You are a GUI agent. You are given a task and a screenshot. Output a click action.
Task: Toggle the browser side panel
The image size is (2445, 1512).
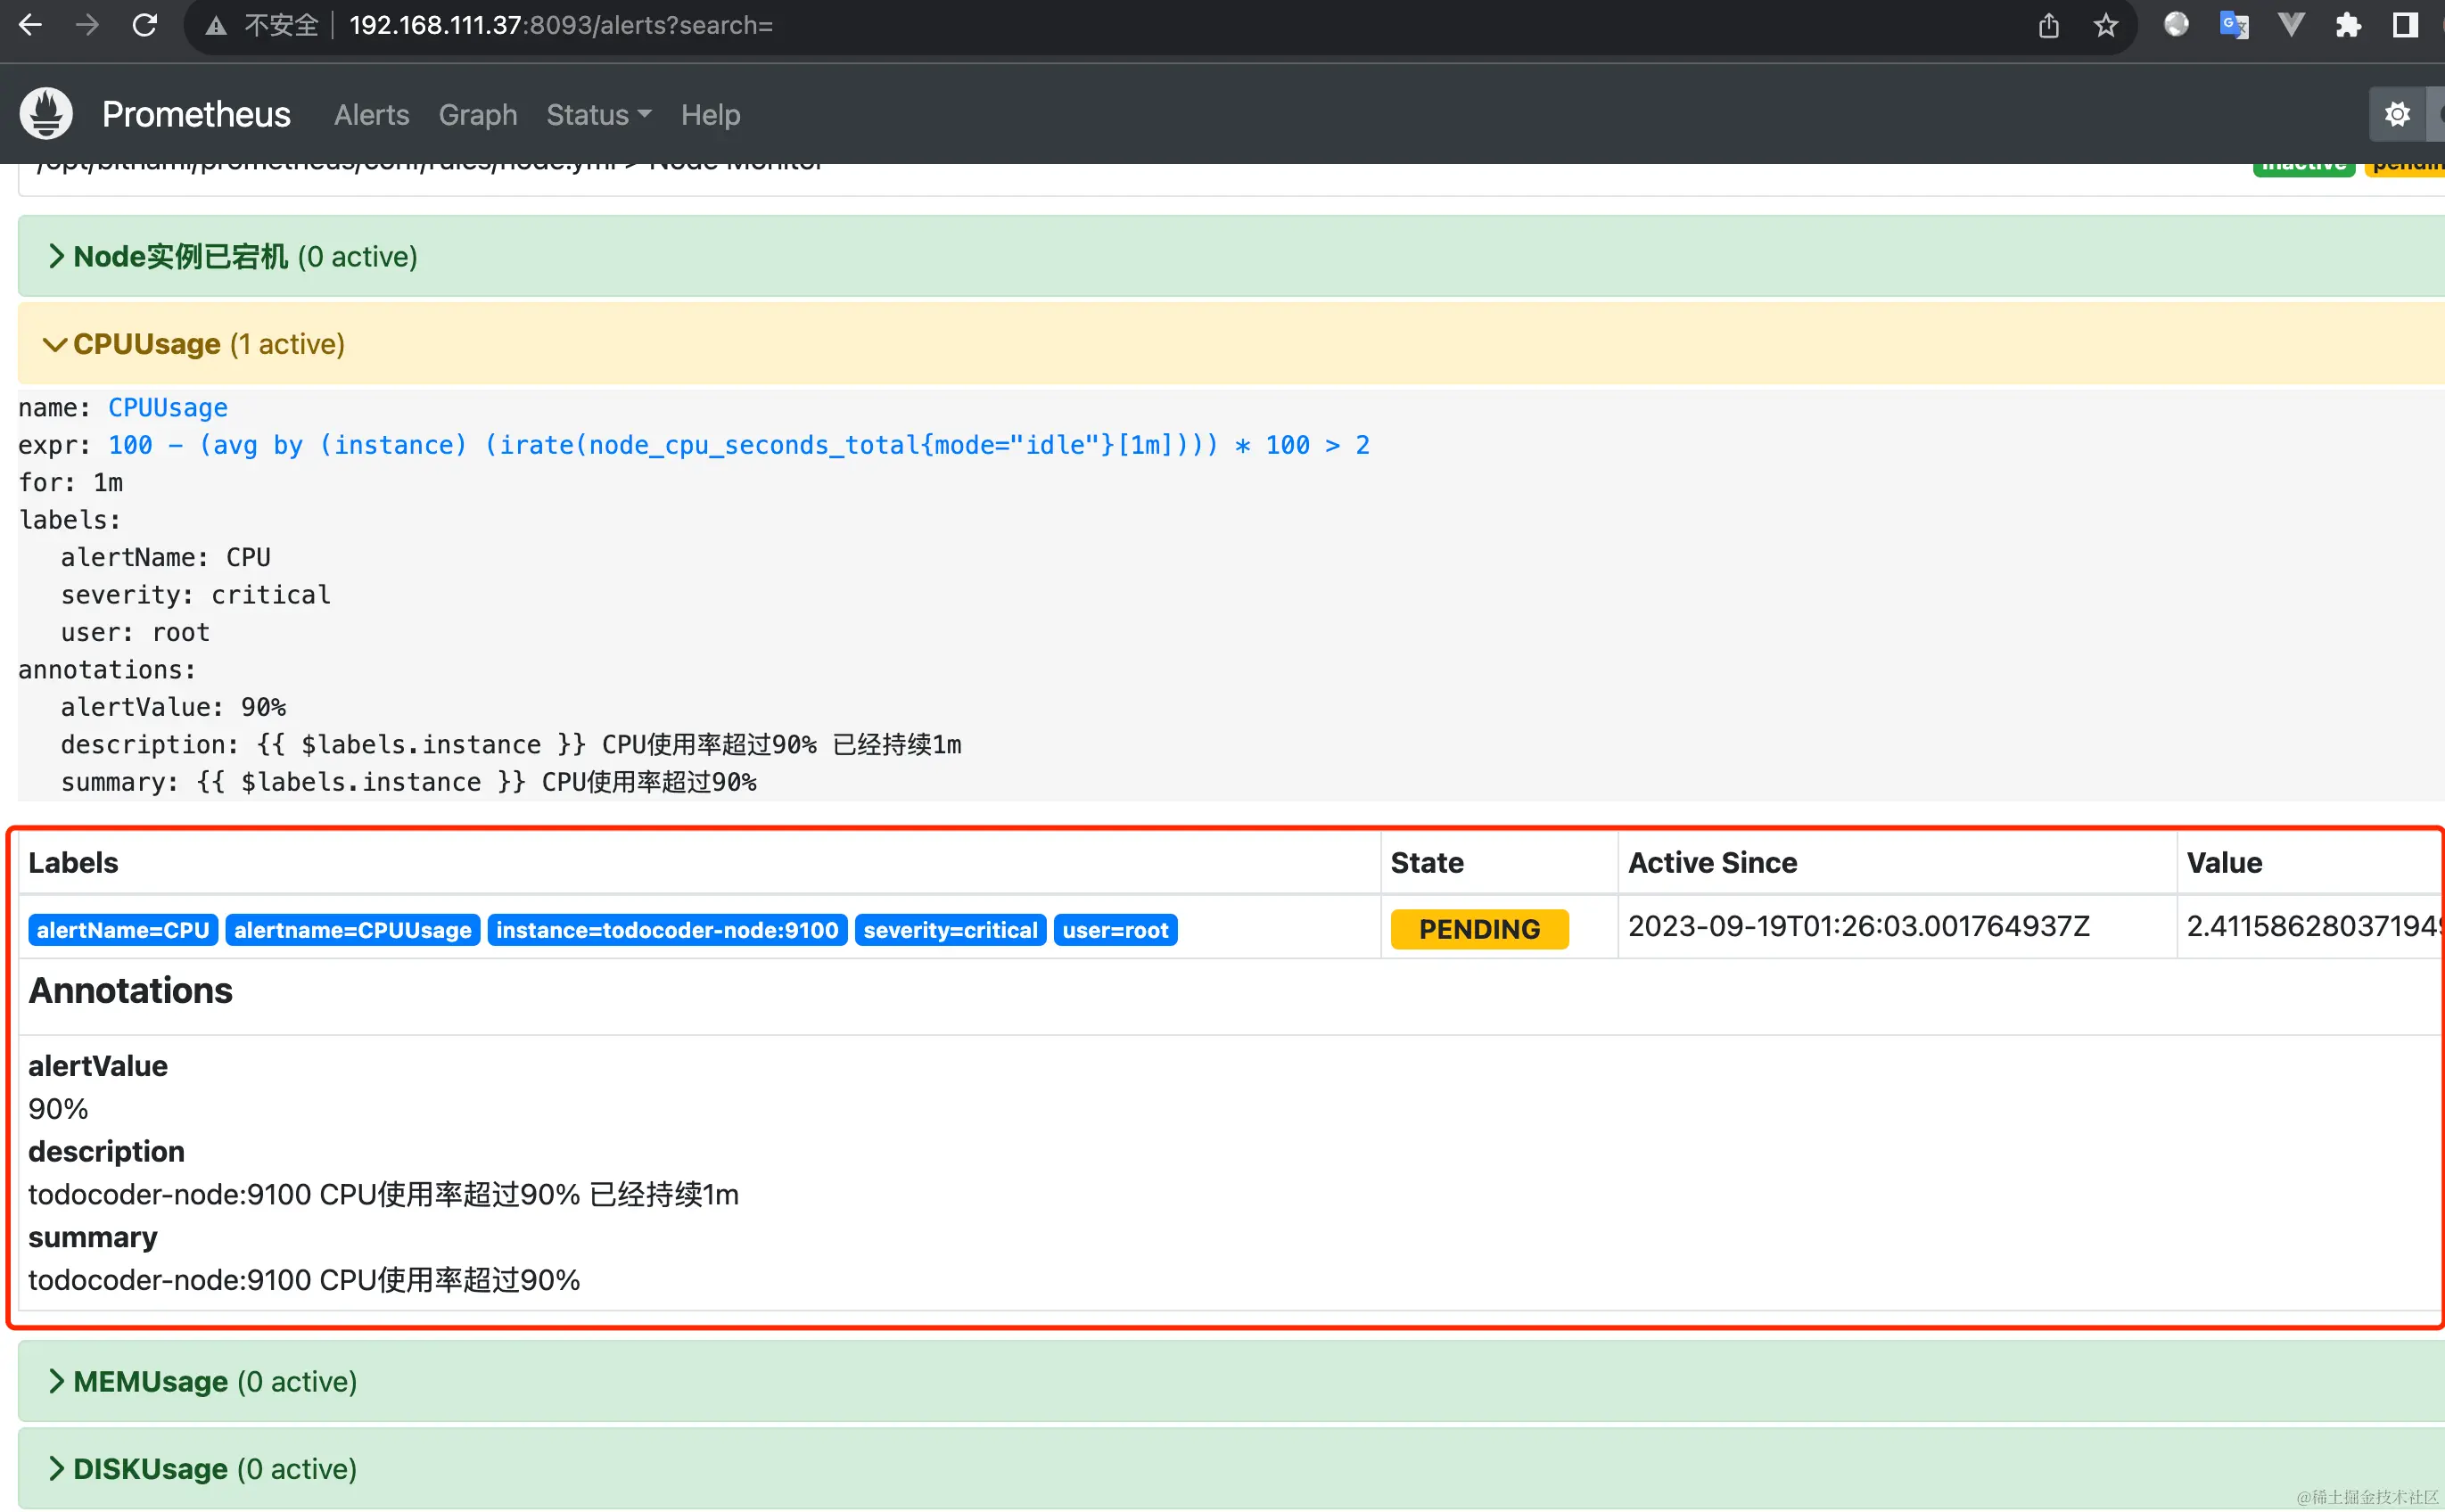click(2405, 25)
